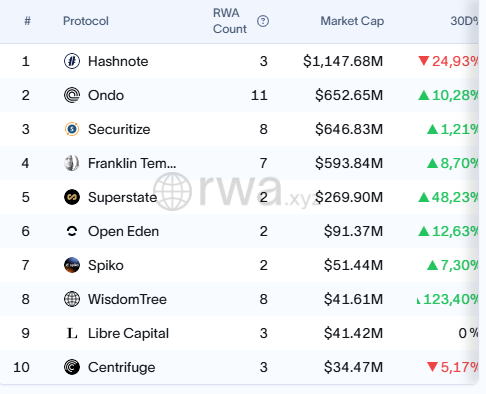The height and width of the screenshot is (394, 486).
Task: Sort table by Market Cap column header
Action: point(352,21)
